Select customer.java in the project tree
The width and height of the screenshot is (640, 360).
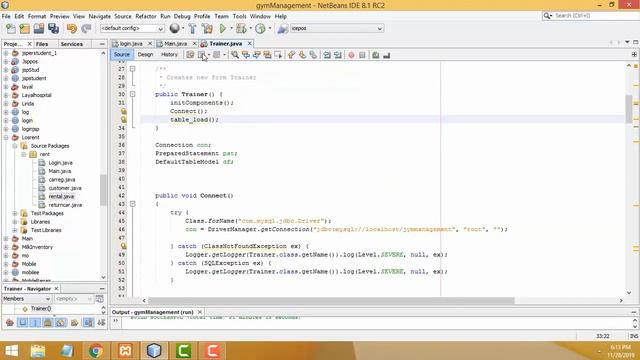coord(65,188)
